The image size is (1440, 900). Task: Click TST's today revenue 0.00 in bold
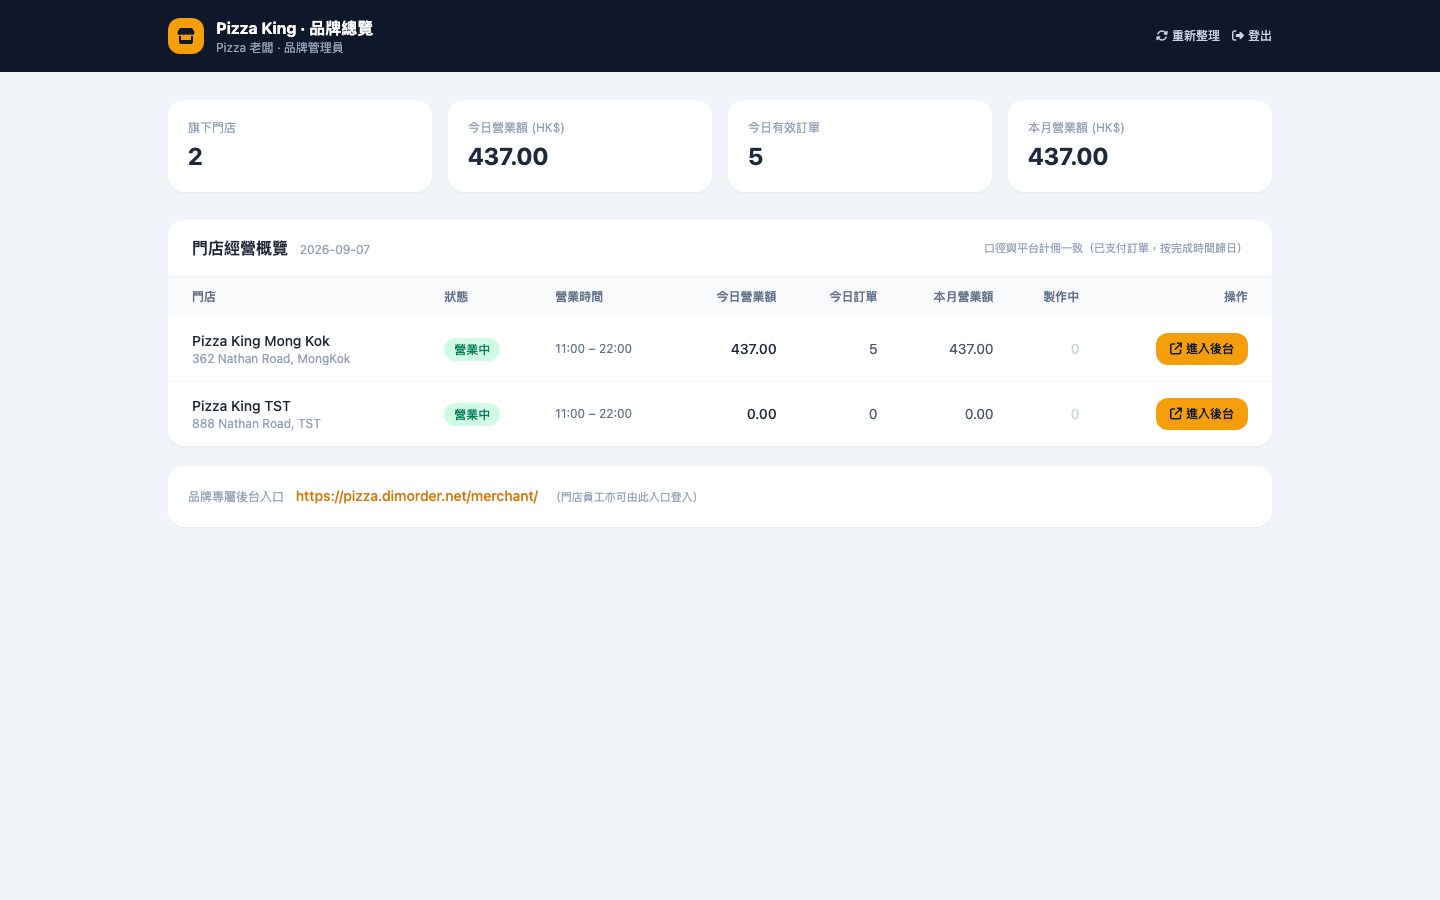[762, 414]
